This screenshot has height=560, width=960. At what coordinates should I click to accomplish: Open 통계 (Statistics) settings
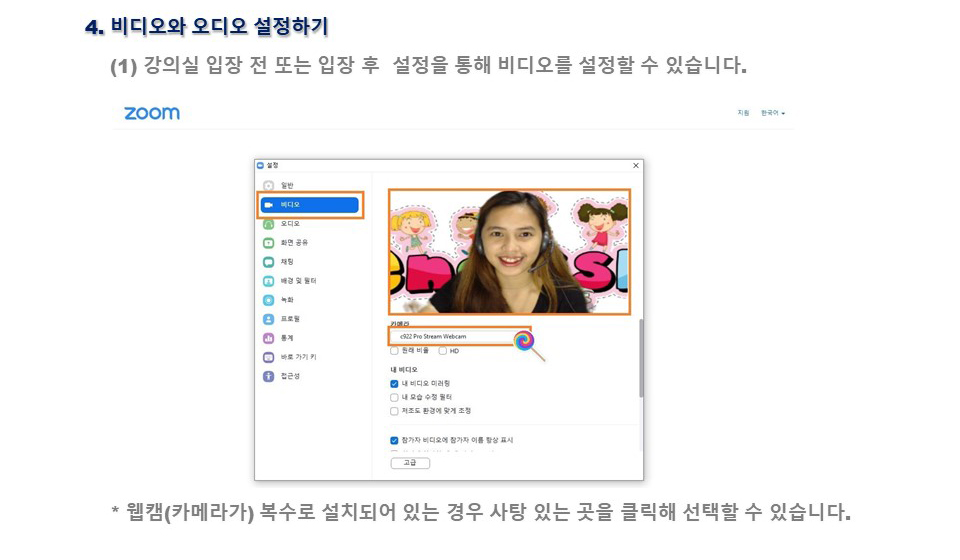(268, 338)
